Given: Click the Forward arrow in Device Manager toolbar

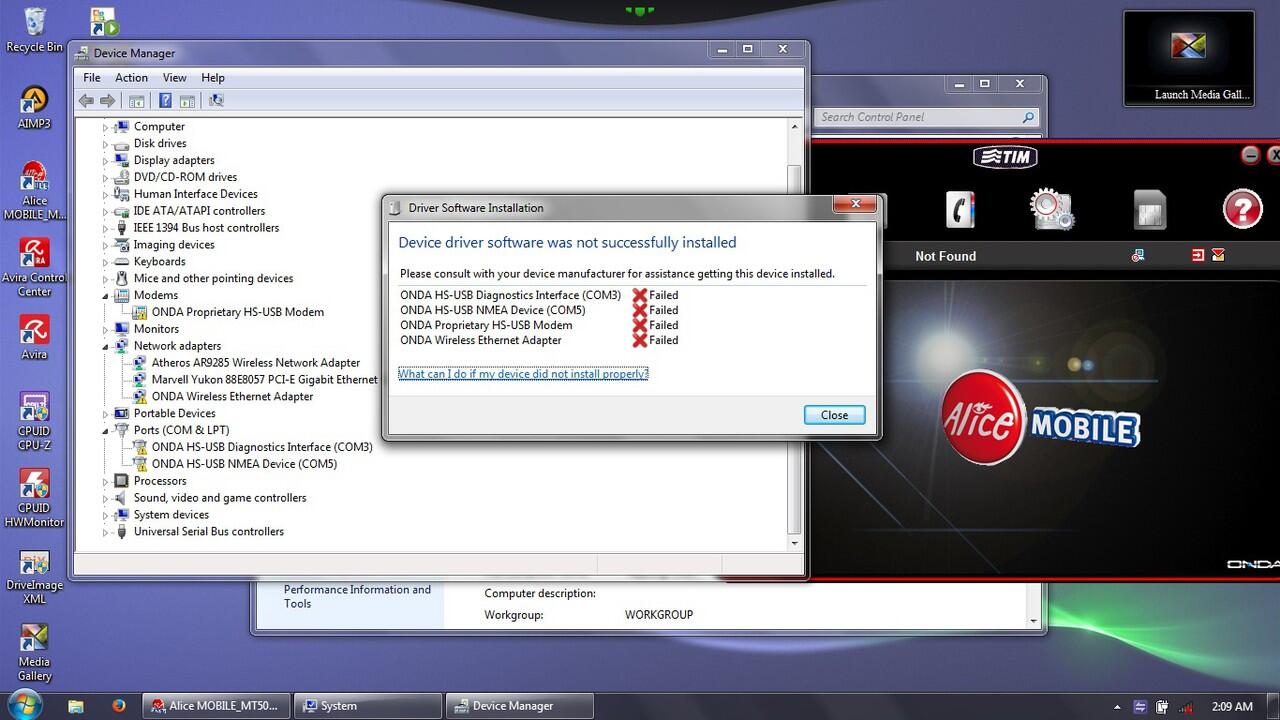Looking at the screenshot, I should coord(107,101).
